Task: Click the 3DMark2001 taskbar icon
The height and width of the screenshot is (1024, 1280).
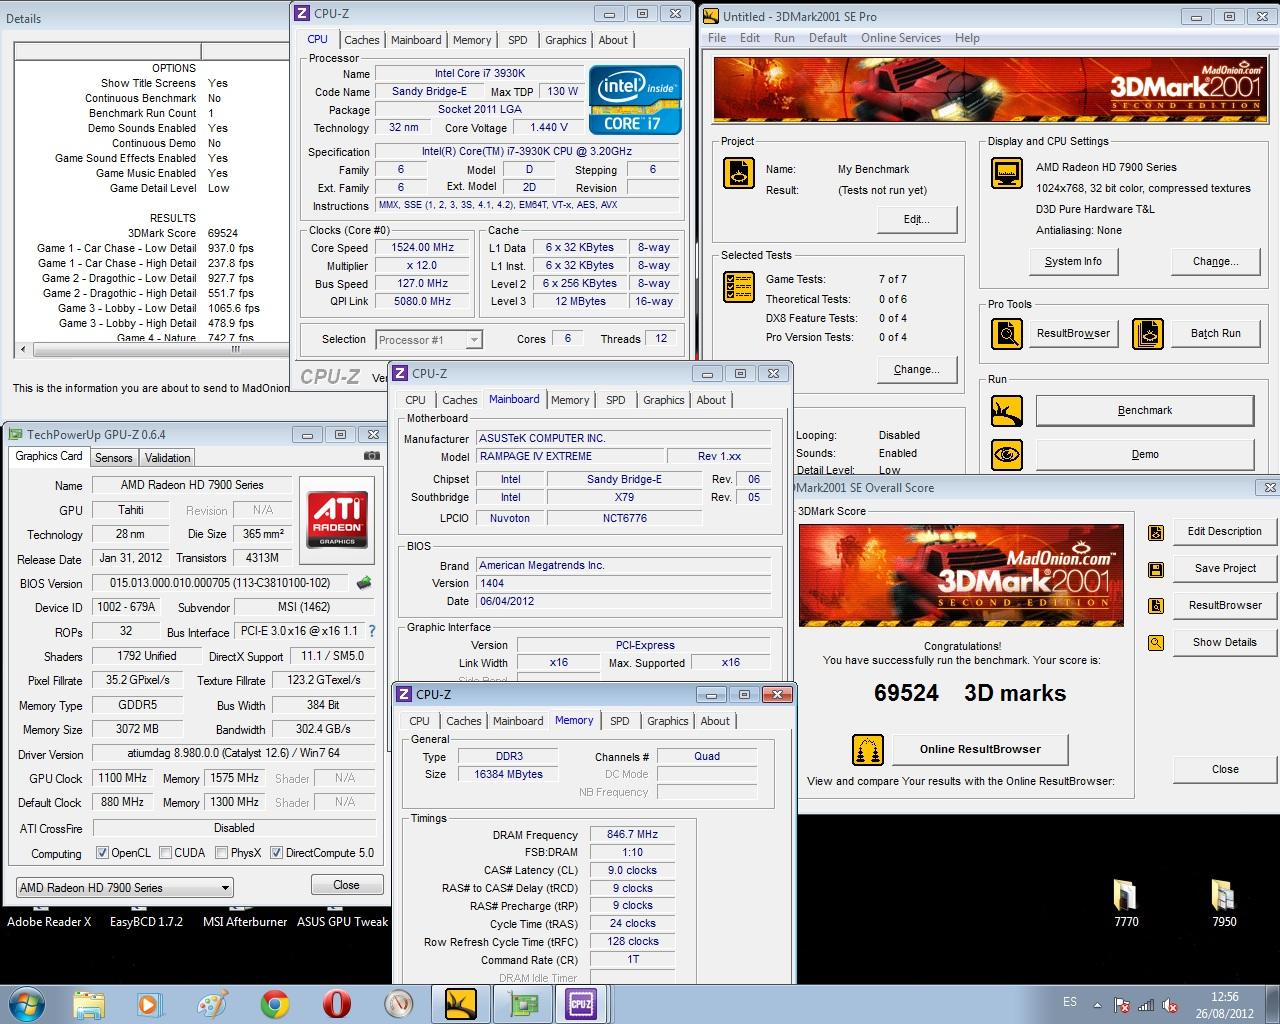Action: [460, 1003]
